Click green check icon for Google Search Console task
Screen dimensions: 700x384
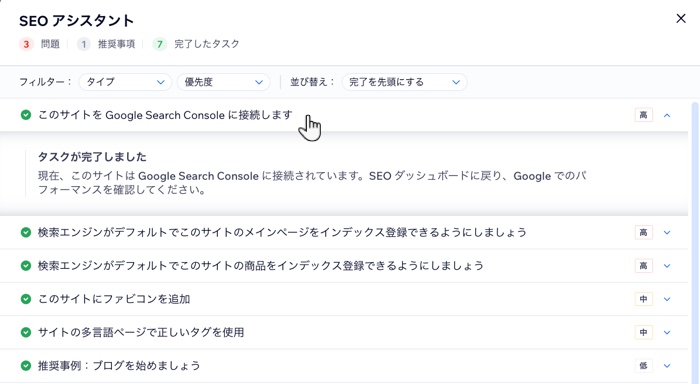(x=26, y=115)
